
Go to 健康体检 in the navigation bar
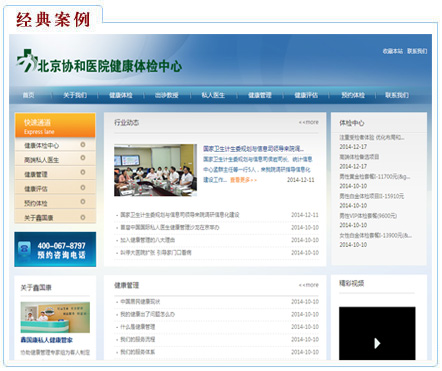tap(121, 95)
